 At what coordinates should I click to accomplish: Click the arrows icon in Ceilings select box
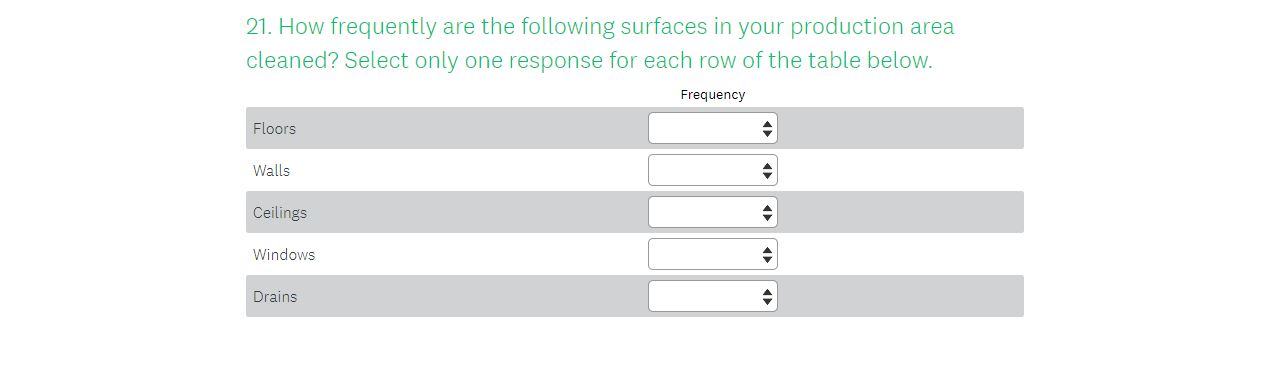(x=767, y=213)
